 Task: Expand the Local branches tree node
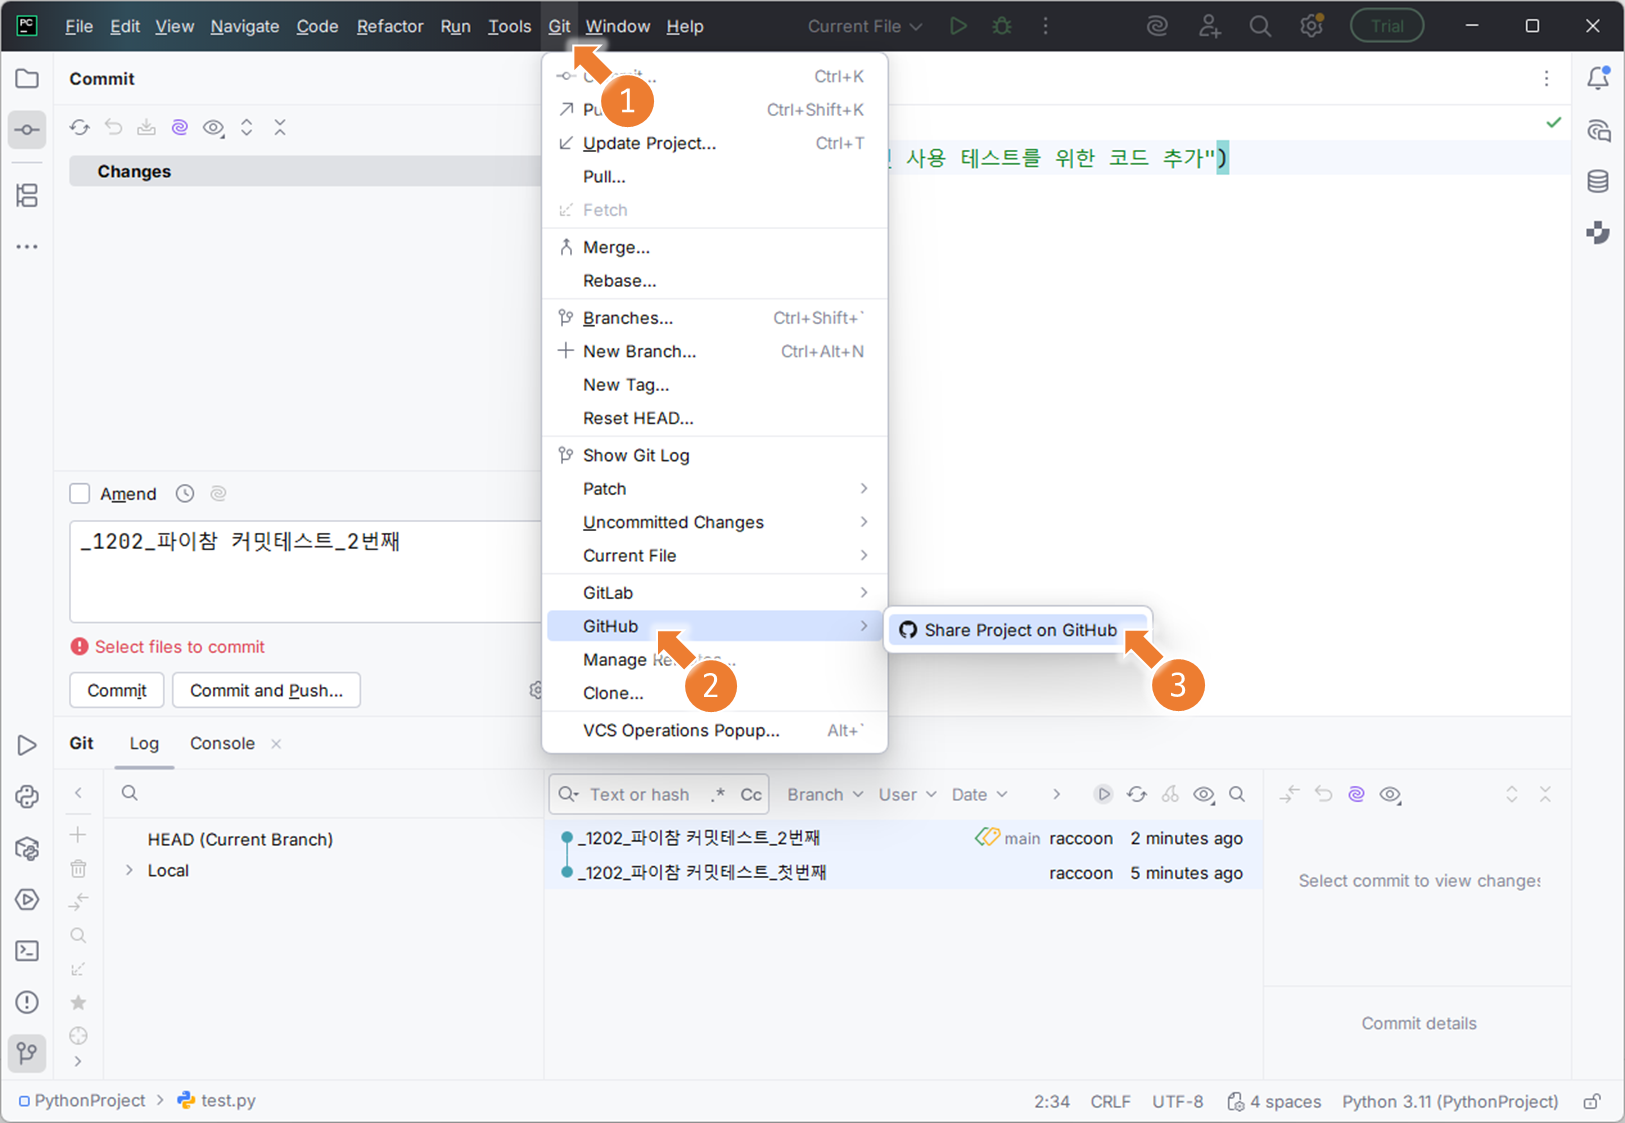coord(129,870)
